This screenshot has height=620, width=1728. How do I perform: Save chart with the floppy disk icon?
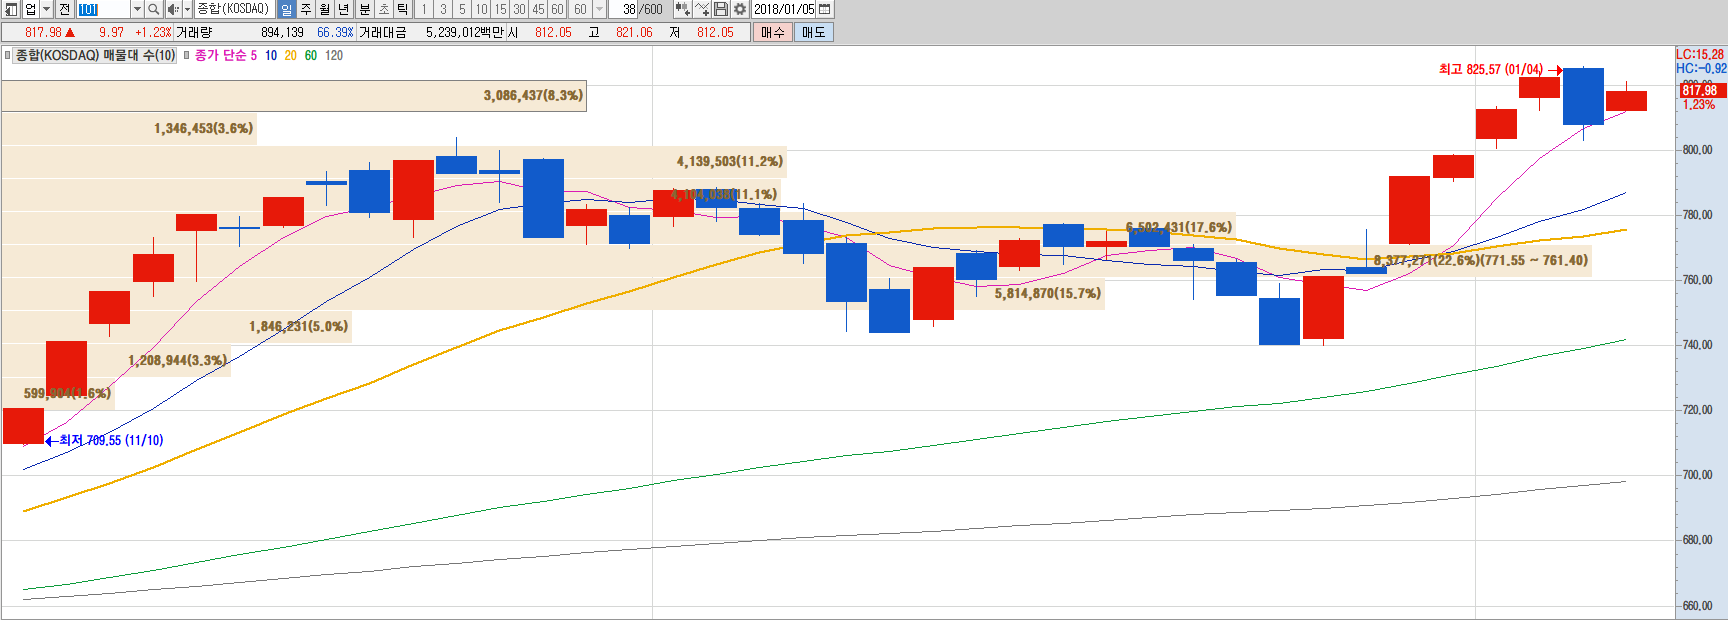point(721,9)
